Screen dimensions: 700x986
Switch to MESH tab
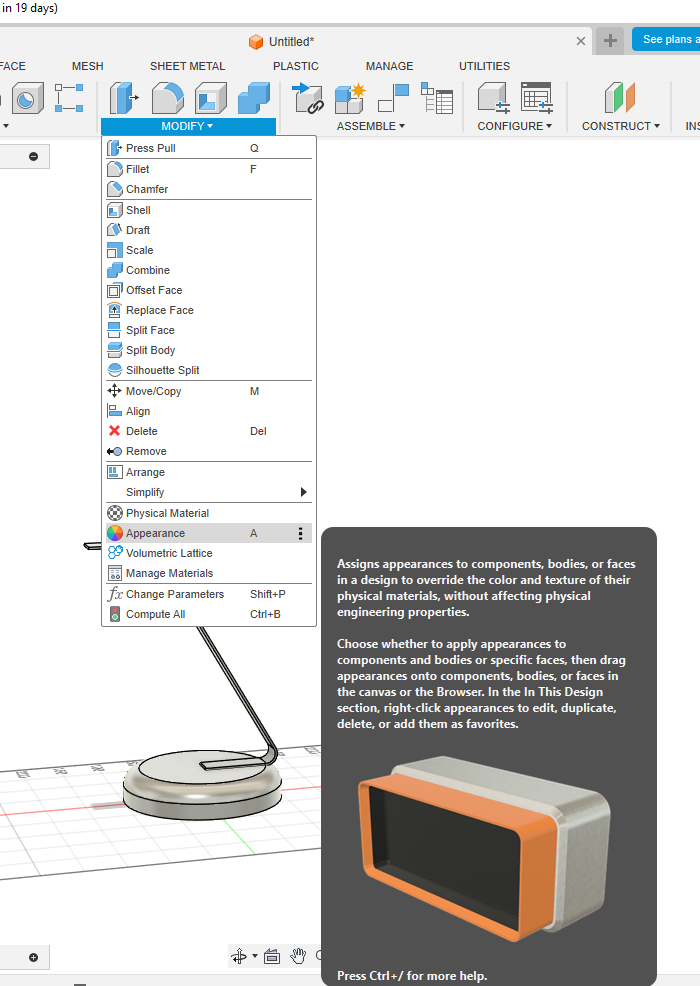click(x=87, y=66)
